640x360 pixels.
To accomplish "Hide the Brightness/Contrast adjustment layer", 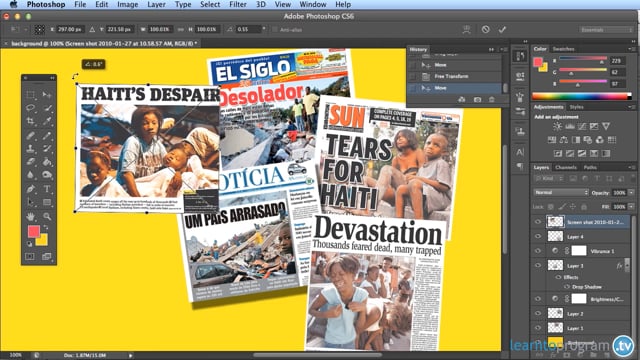I will coord(538,299).
